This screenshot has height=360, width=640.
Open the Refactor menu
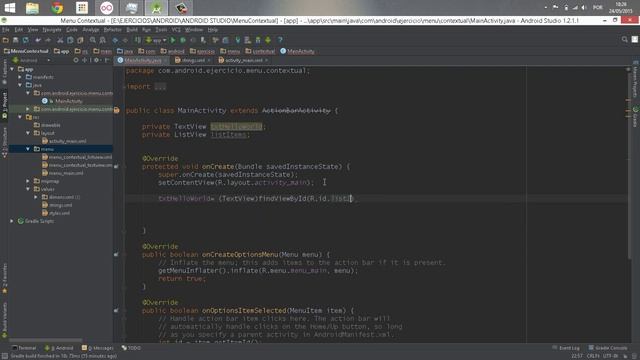(x=112, y=30)
